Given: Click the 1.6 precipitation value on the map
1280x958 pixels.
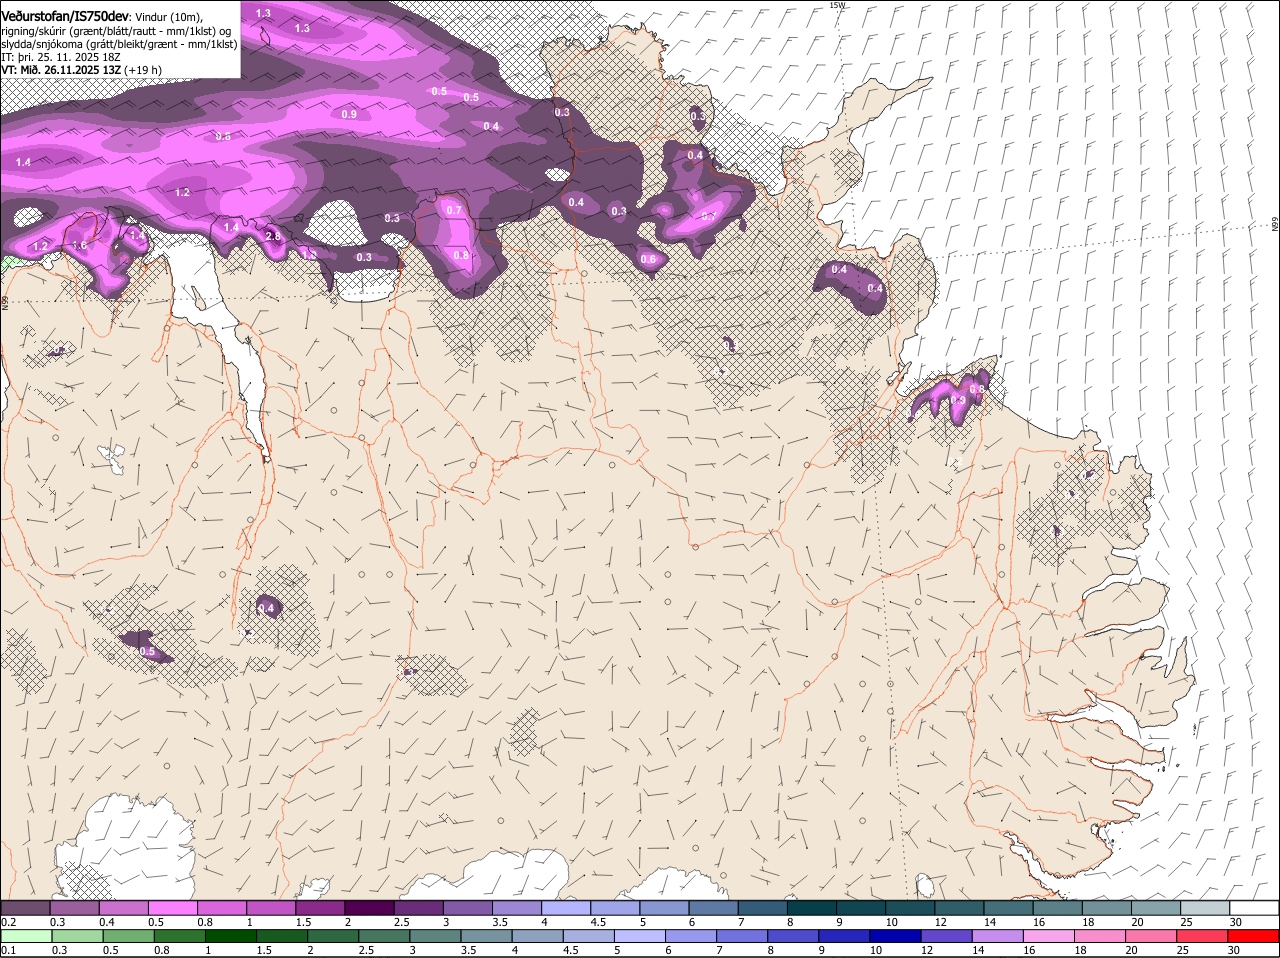Looking at the screenshot, I should click(x=80, y=245).
